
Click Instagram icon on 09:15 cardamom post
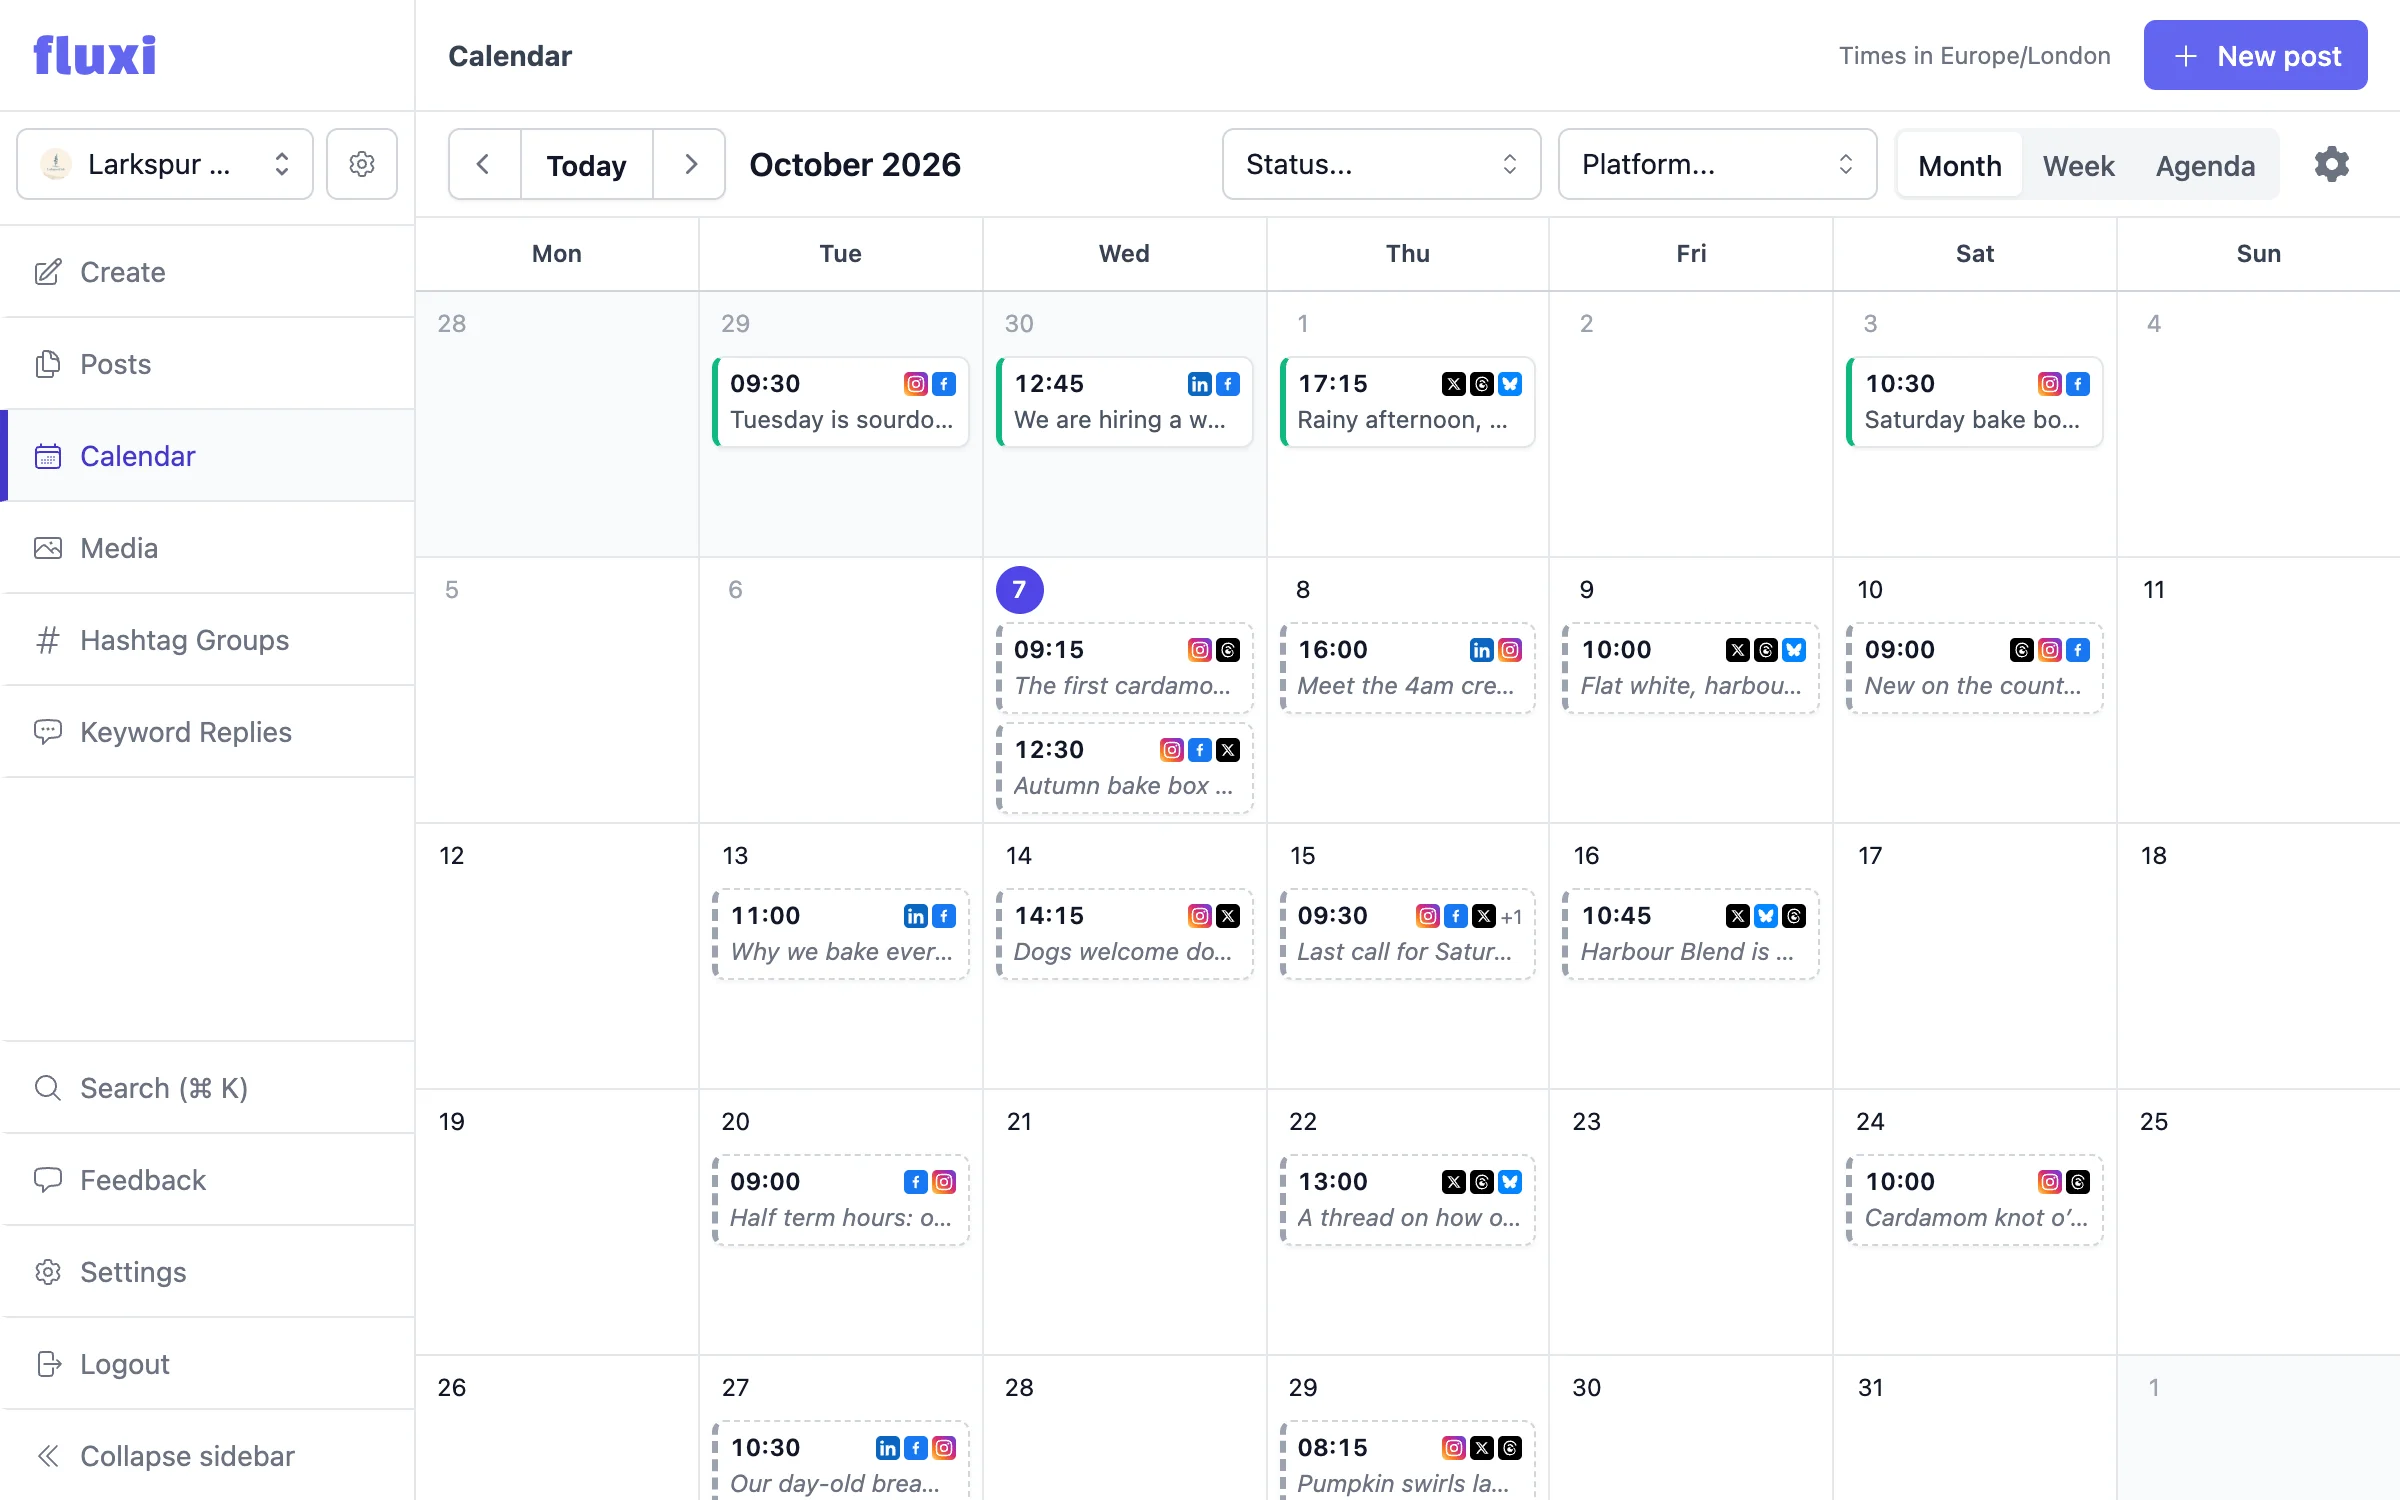(1199, 650)
